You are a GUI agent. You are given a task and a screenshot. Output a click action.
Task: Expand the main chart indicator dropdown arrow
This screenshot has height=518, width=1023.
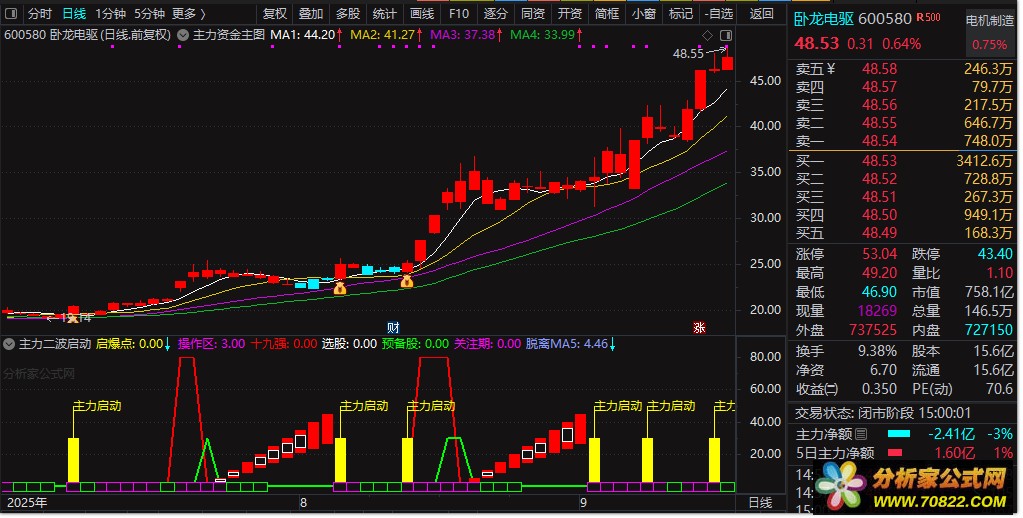point(183,35)
